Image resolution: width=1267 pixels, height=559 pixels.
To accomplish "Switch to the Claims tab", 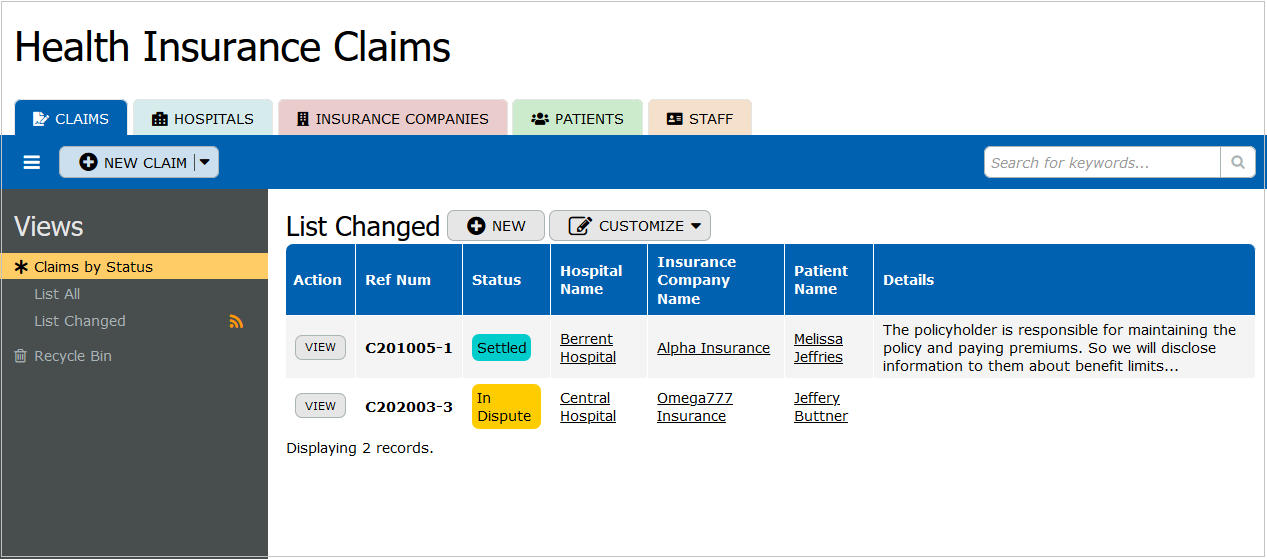I will click(71, 119).
